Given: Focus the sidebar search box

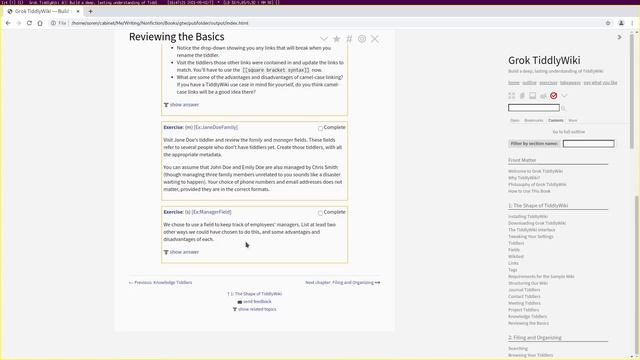Looking at the screenshot, I should (x=534, y=108).
